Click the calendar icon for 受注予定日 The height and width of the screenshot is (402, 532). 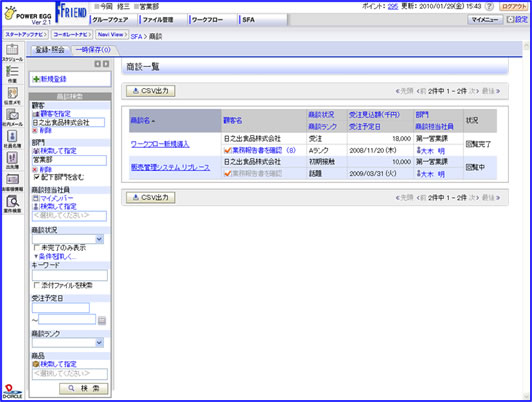click(x=102, y=320)
